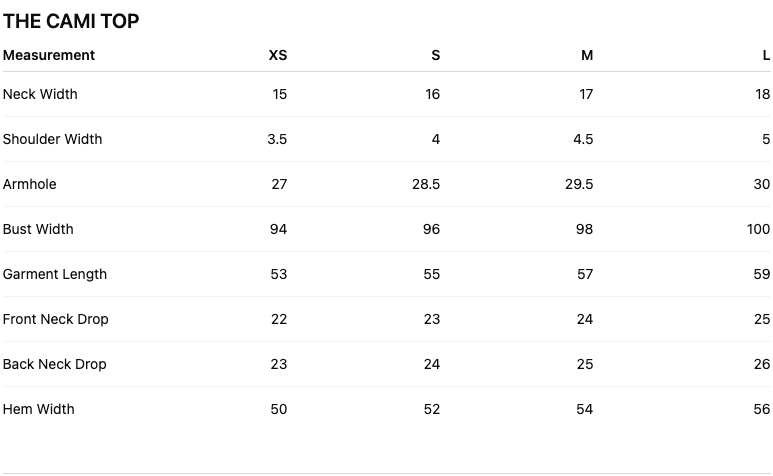
Task: Click Bust Width value 100 for L
Action: (758, 229)
